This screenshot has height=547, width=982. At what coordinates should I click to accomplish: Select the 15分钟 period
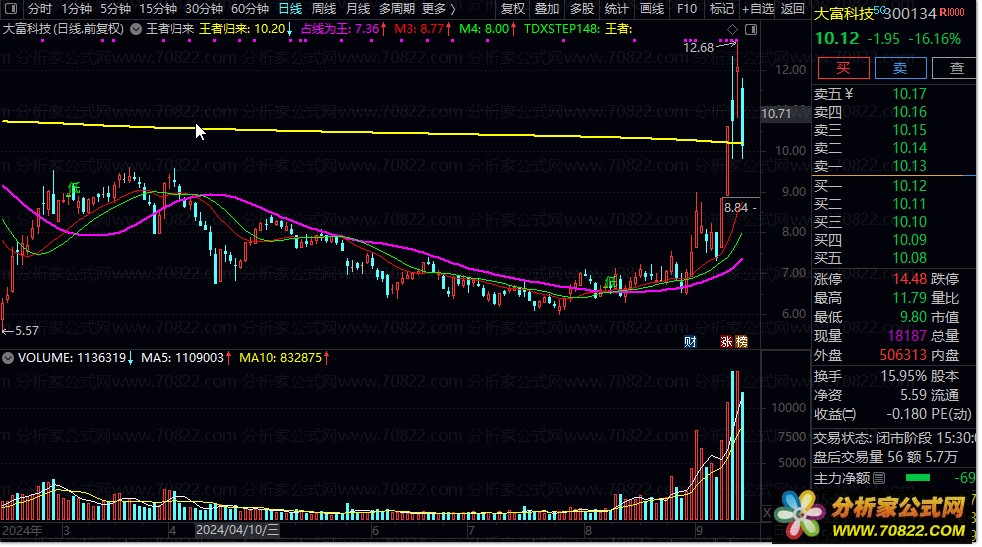click(x=158, y=9)
